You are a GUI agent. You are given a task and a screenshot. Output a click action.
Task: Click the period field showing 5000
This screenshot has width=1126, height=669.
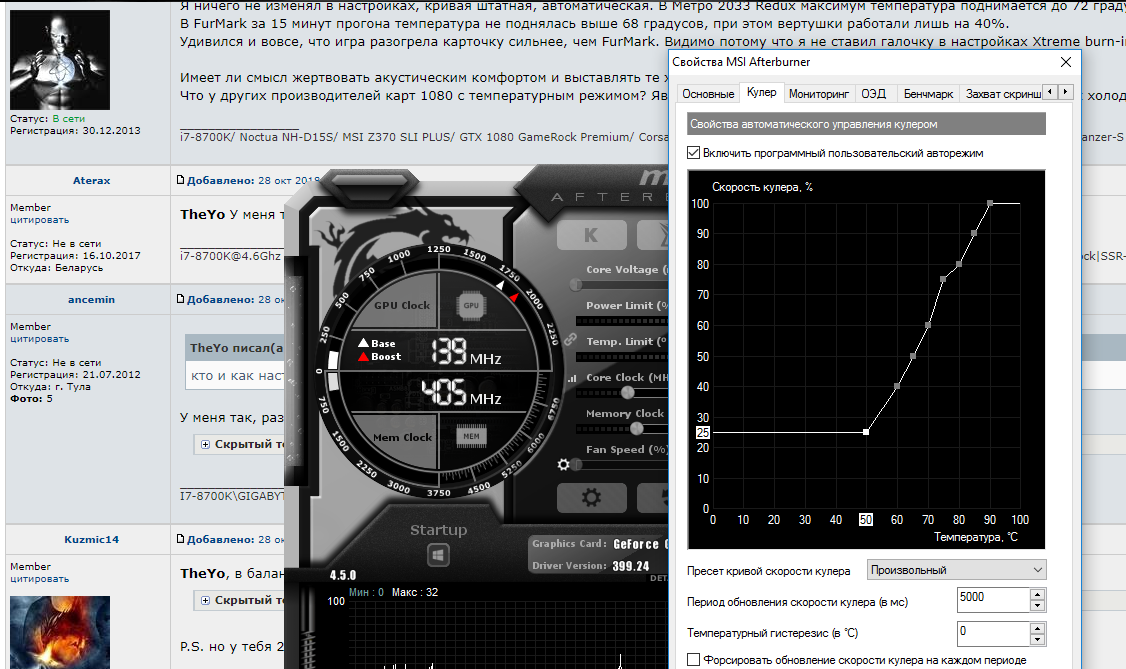pyautogui.click(x=992, y=599)
